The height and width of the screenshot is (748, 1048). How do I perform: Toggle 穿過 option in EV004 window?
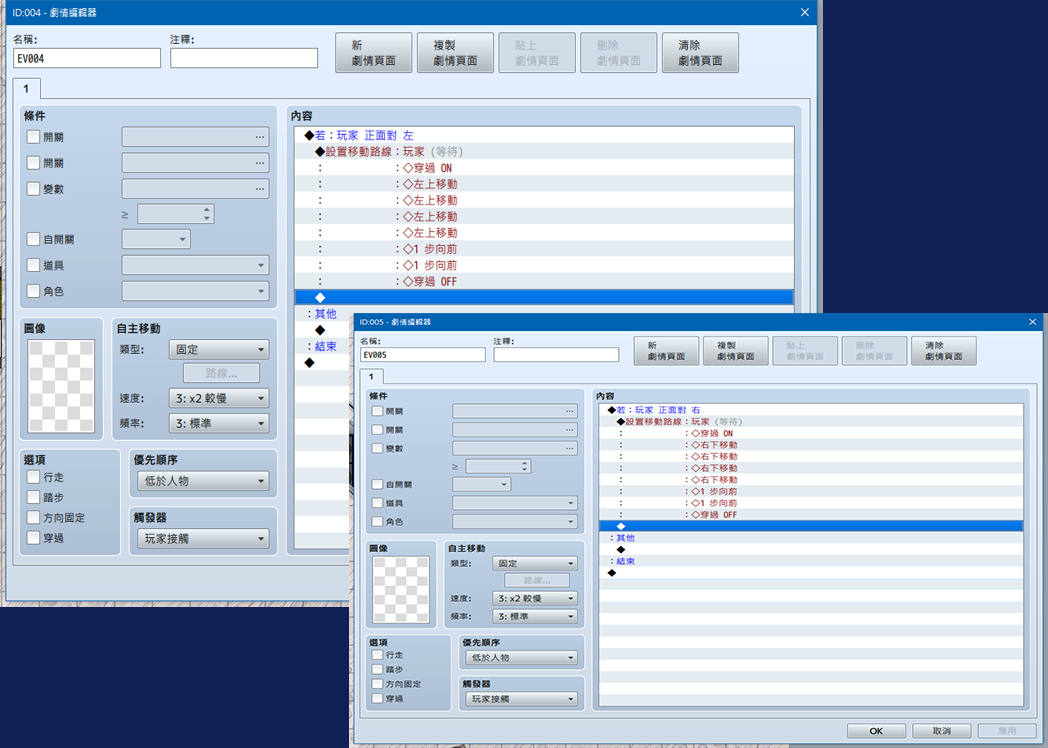[x=33, y=537]
